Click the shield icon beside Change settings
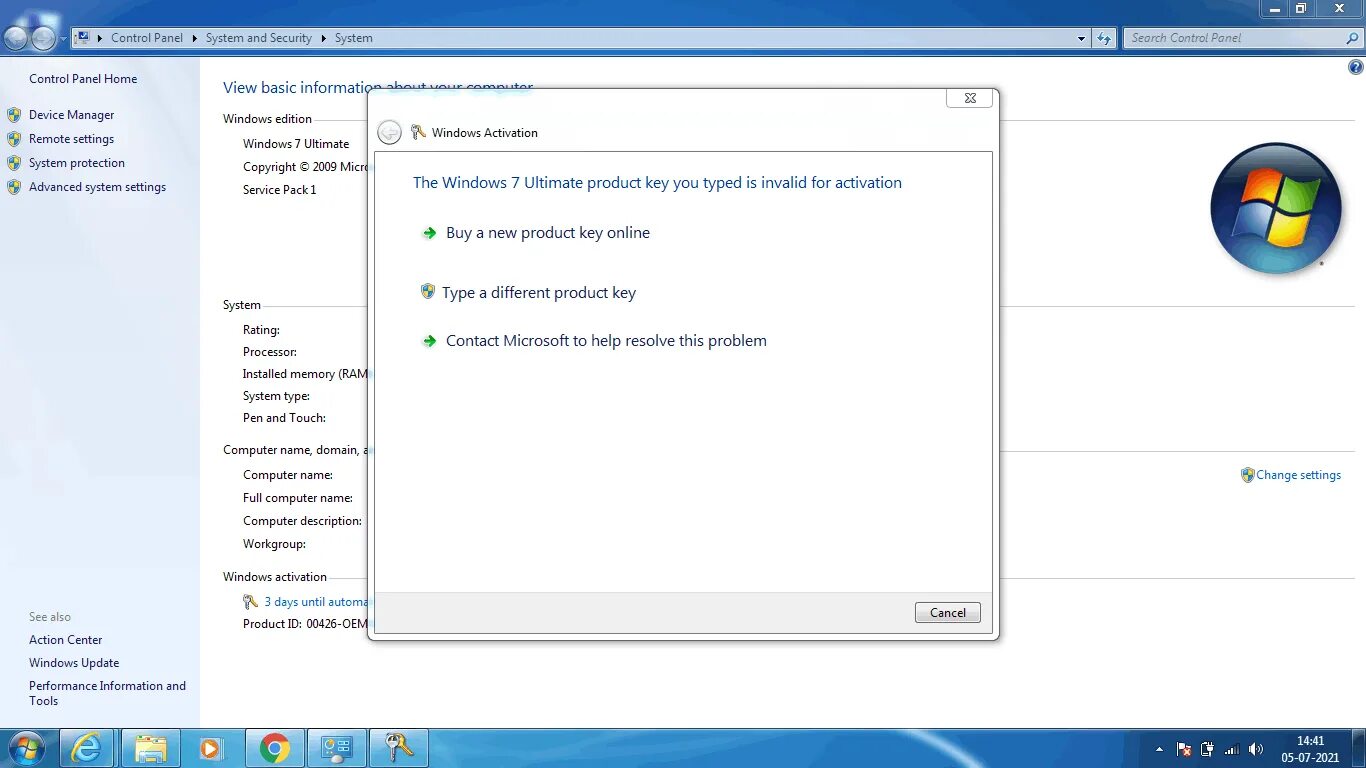 point(1247,475)
